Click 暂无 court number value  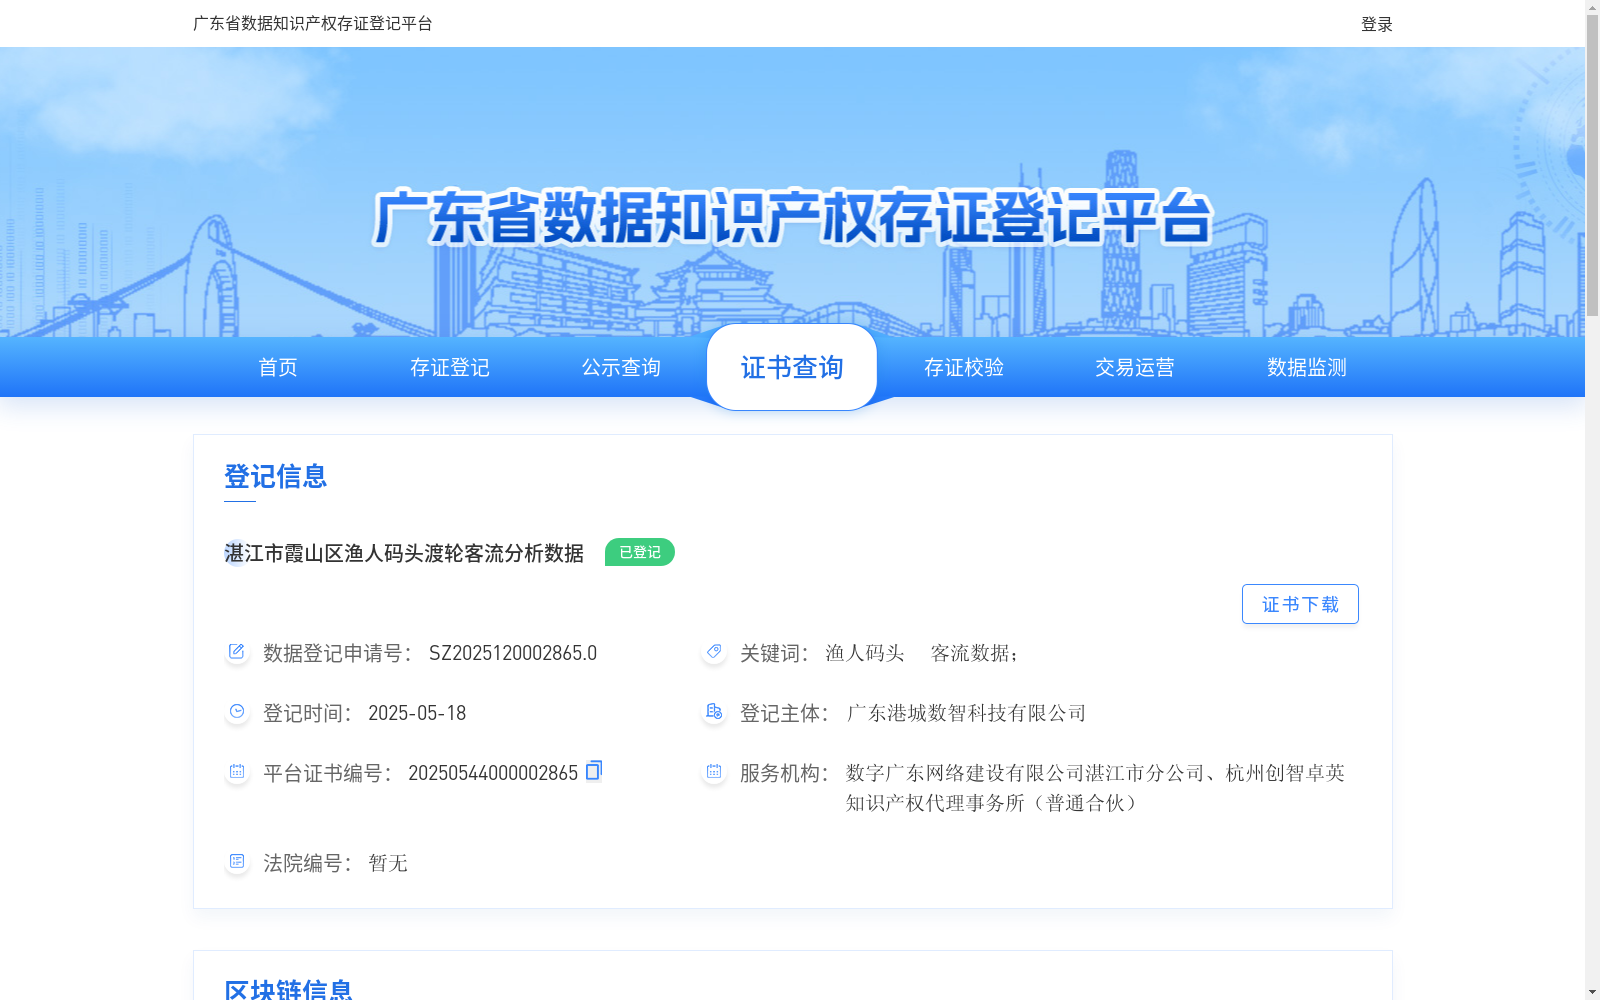388,863
